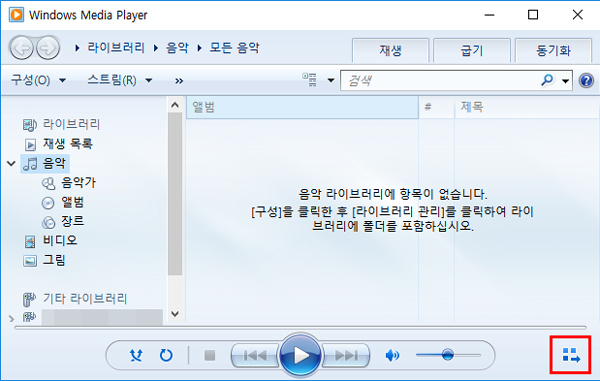Click the Windows Media Player title icon
600x381 pixels.
[16, 15]
